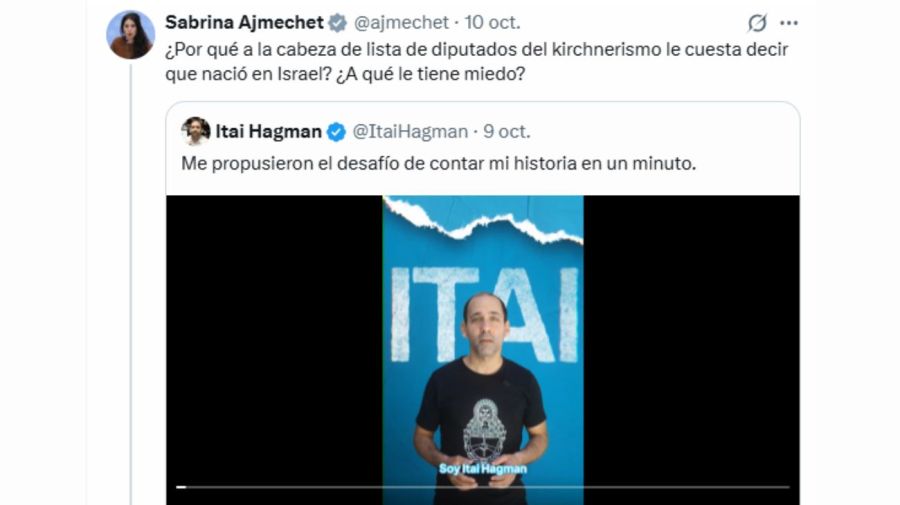Click the ITAI lettering in video
This screenshot has height=505, width=900.
coord(484,314)
